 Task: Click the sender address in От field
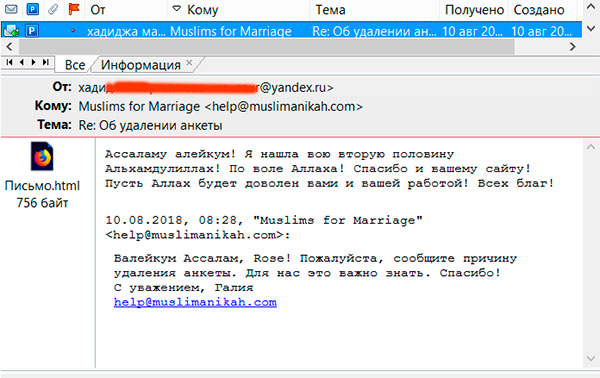pyautogui.click(x=206, y=88)
